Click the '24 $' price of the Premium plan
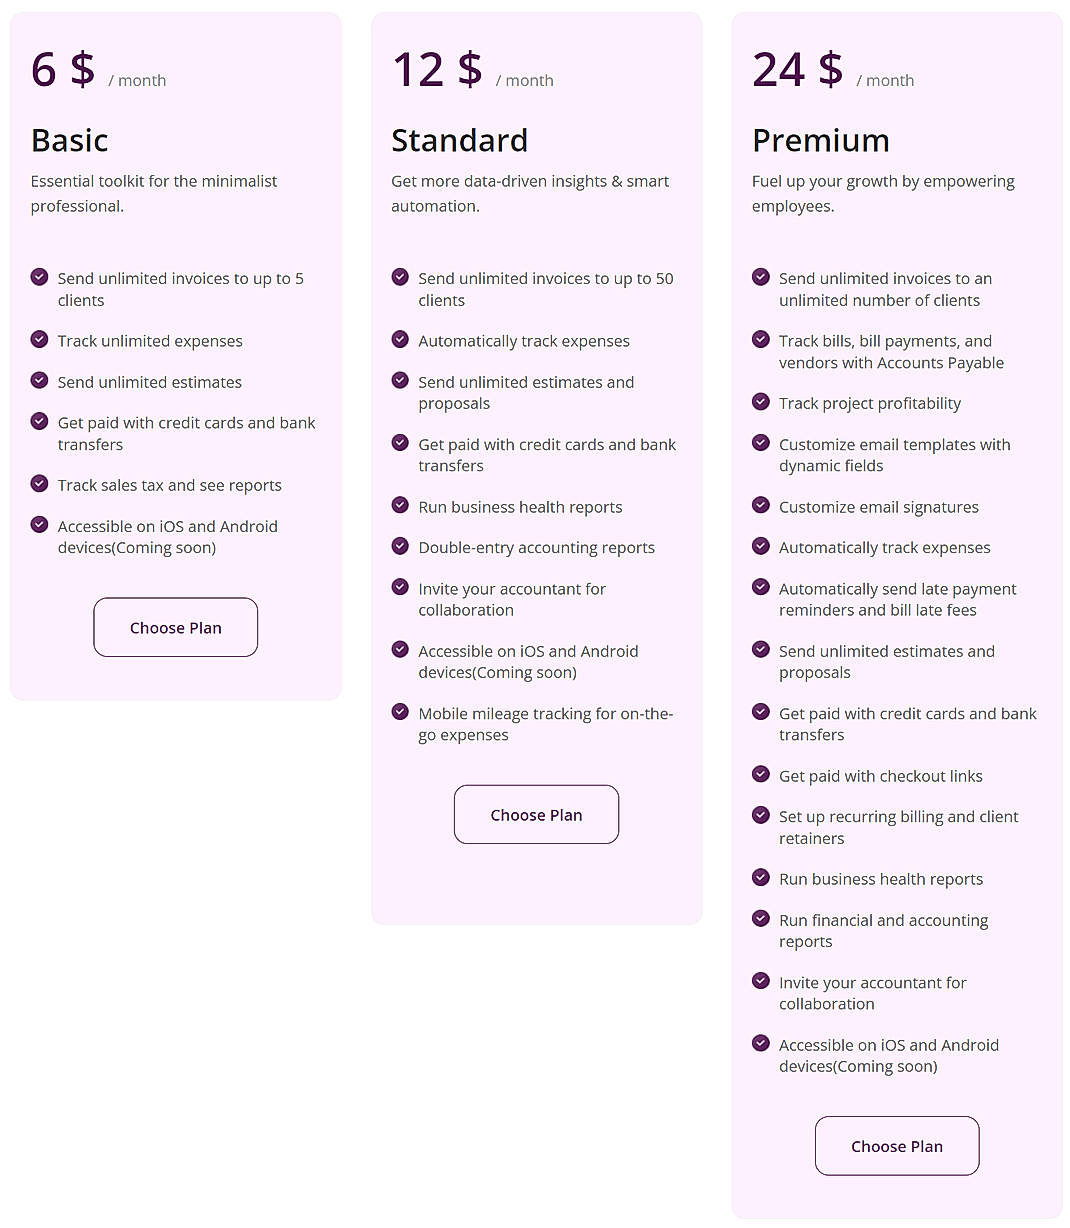This screenshot has width=1070, height=1228. tap(797, 68)
